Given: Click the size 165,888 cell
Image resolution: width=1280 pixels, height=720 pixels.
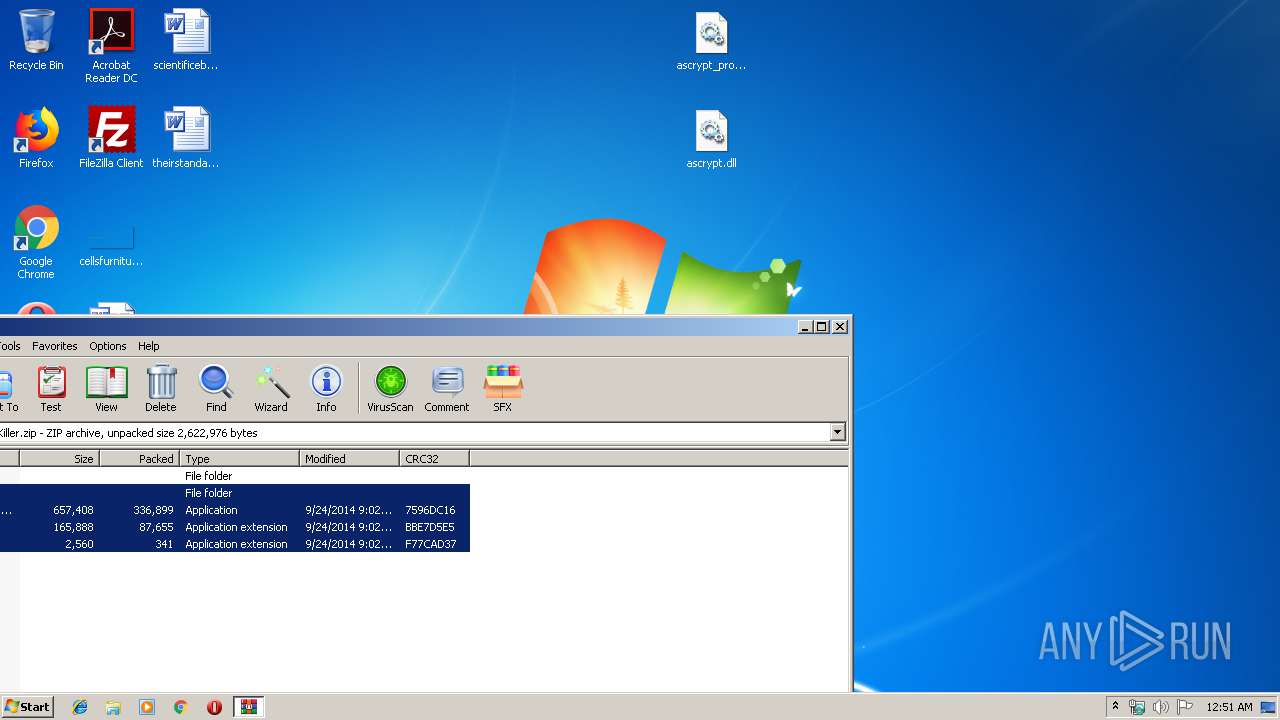Looking at the screenshot, I should 73,527.
